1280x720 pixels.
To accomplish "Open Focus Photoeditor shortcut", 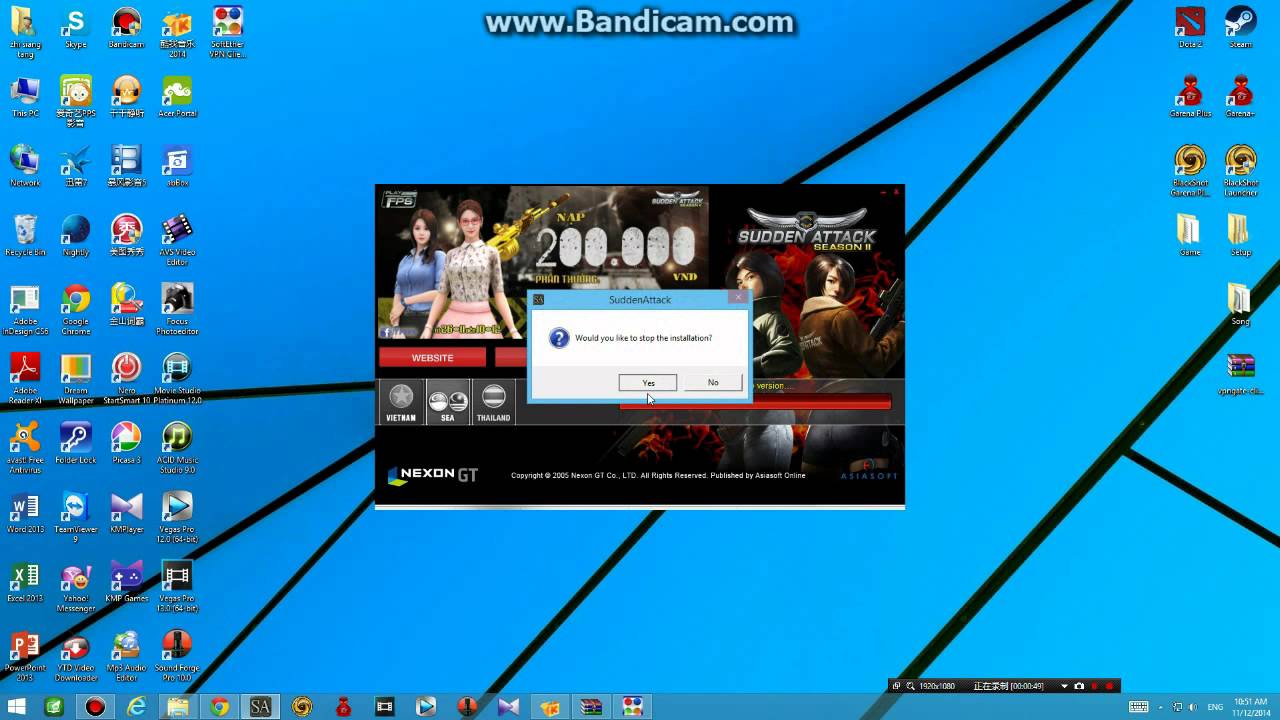I will point(177,310).
